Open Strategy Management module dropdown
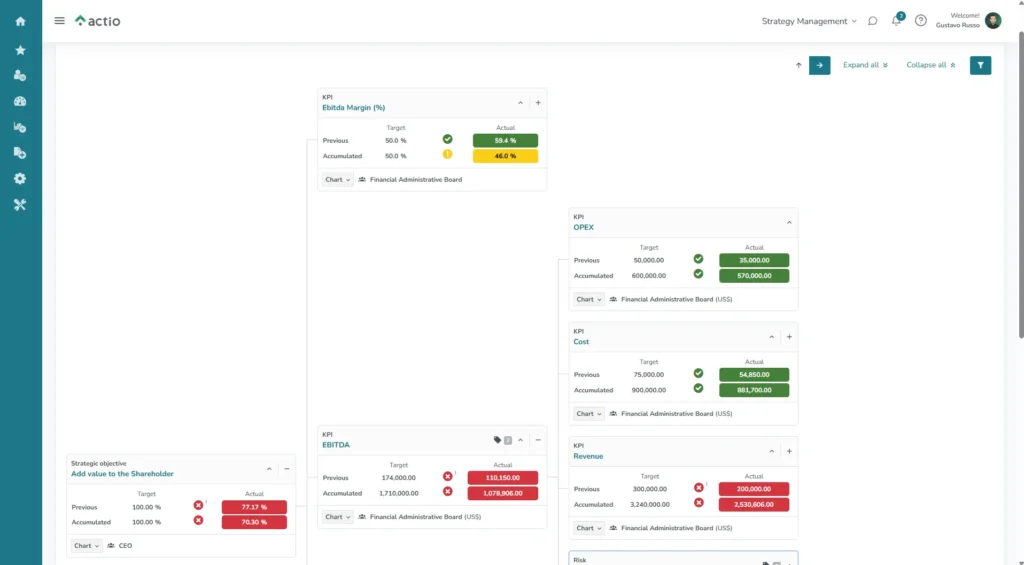1024x565 pixels. point(809,21)
